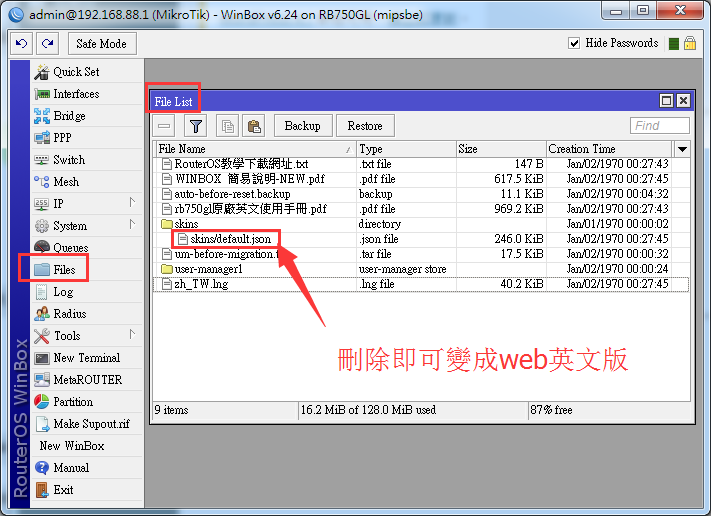Click the Queues icon in sidebar
The image size is (711, 516).
coord(42,247)
